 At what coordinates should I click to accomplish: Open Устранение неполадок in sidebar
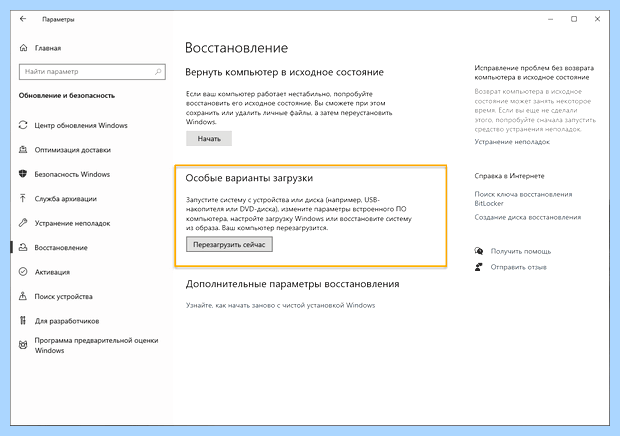(x=72, y=223)
